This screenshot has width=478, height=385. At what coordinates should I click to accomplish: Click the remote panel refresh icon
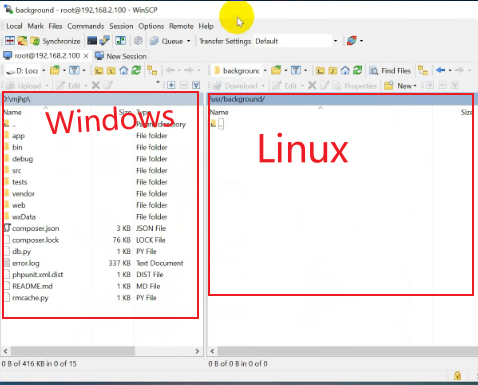pos(358,70)
